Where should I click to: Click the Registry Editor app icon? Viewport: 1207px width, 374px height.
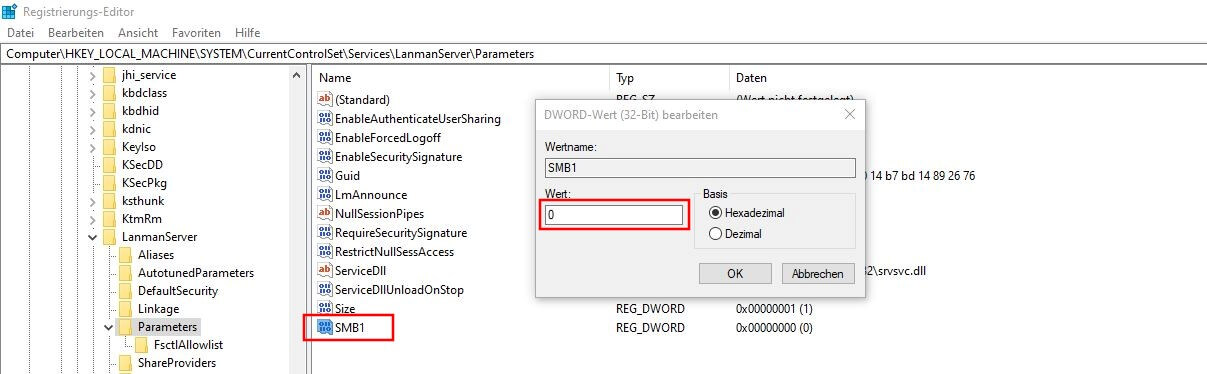click(9, 12)
